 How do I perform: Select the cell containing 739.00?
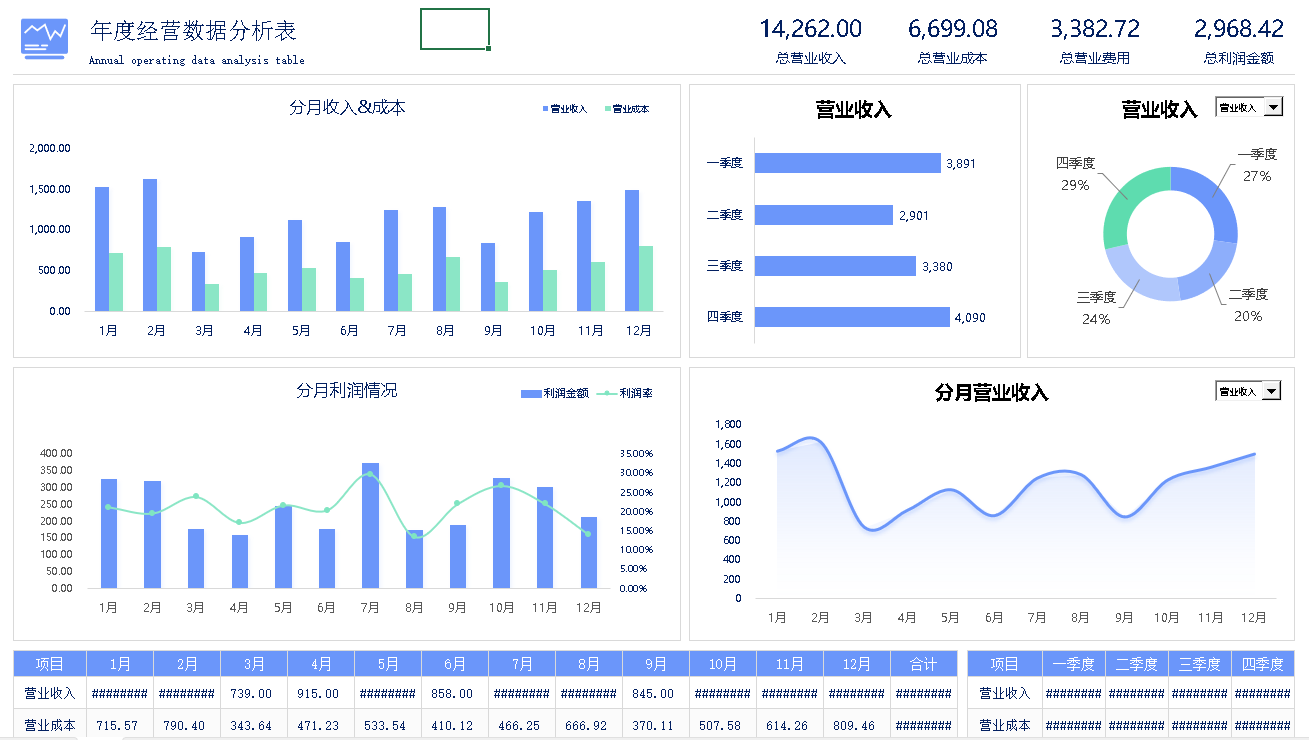tap(254, 693)
